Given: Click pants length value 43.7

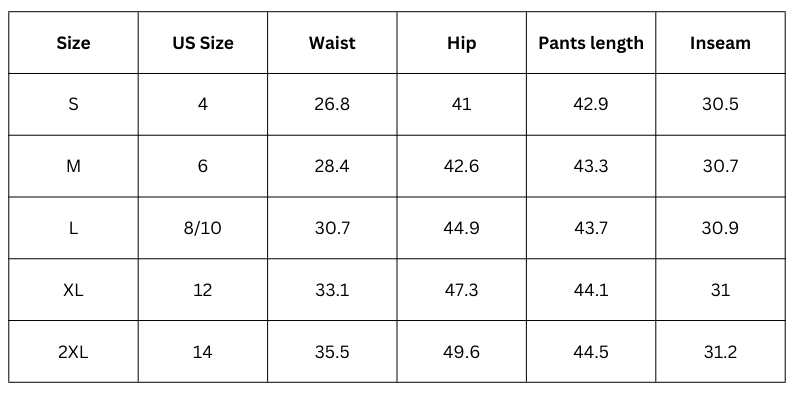Looking at the screenshot, I should [x=591, y=228].
